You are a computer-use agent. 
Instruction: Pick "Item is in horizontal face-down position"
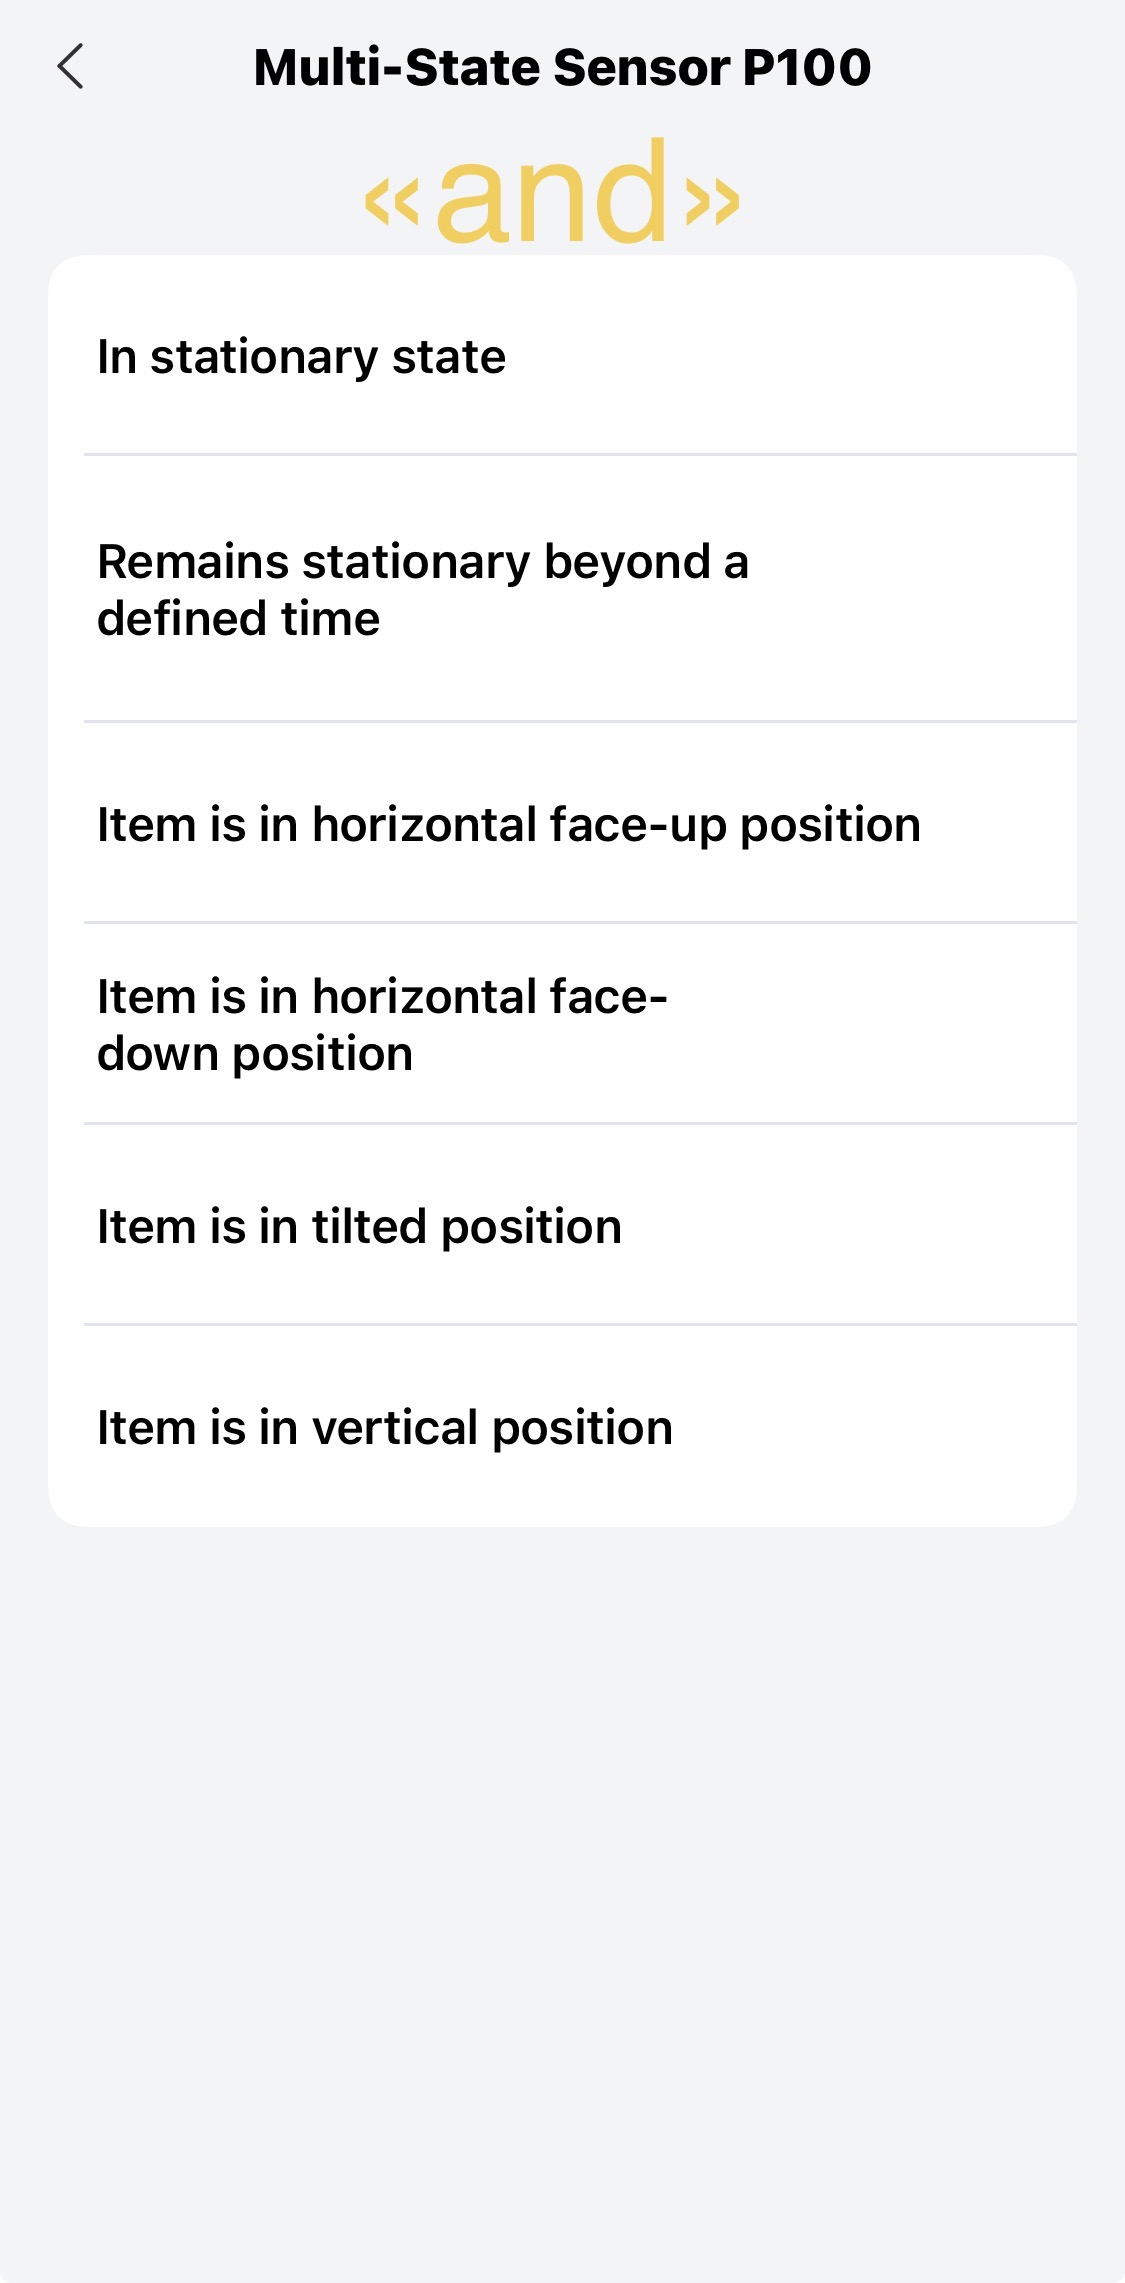(x=562, y=1025)
